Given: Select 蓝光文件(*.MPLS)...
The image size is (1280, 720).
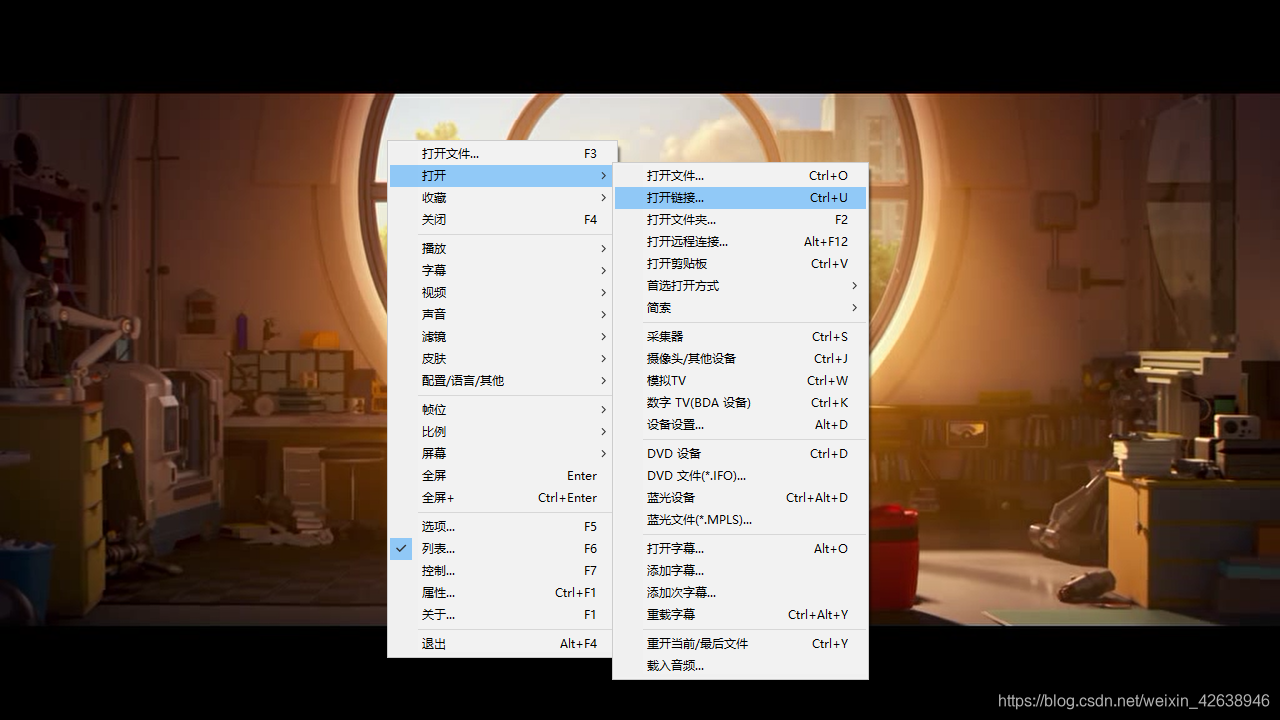Looking at the screenshot, I should pos(740,520).
